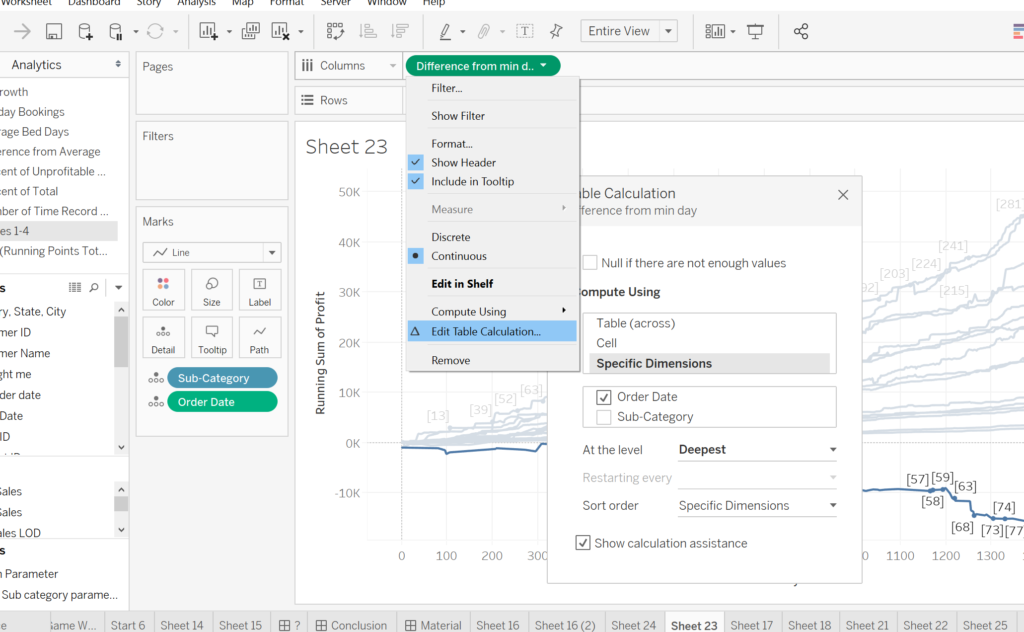Screen dimensions: 1024x632
Task: Open the Sort order Specific Dimensions dropdown
Action: click(x=758, y=505)
